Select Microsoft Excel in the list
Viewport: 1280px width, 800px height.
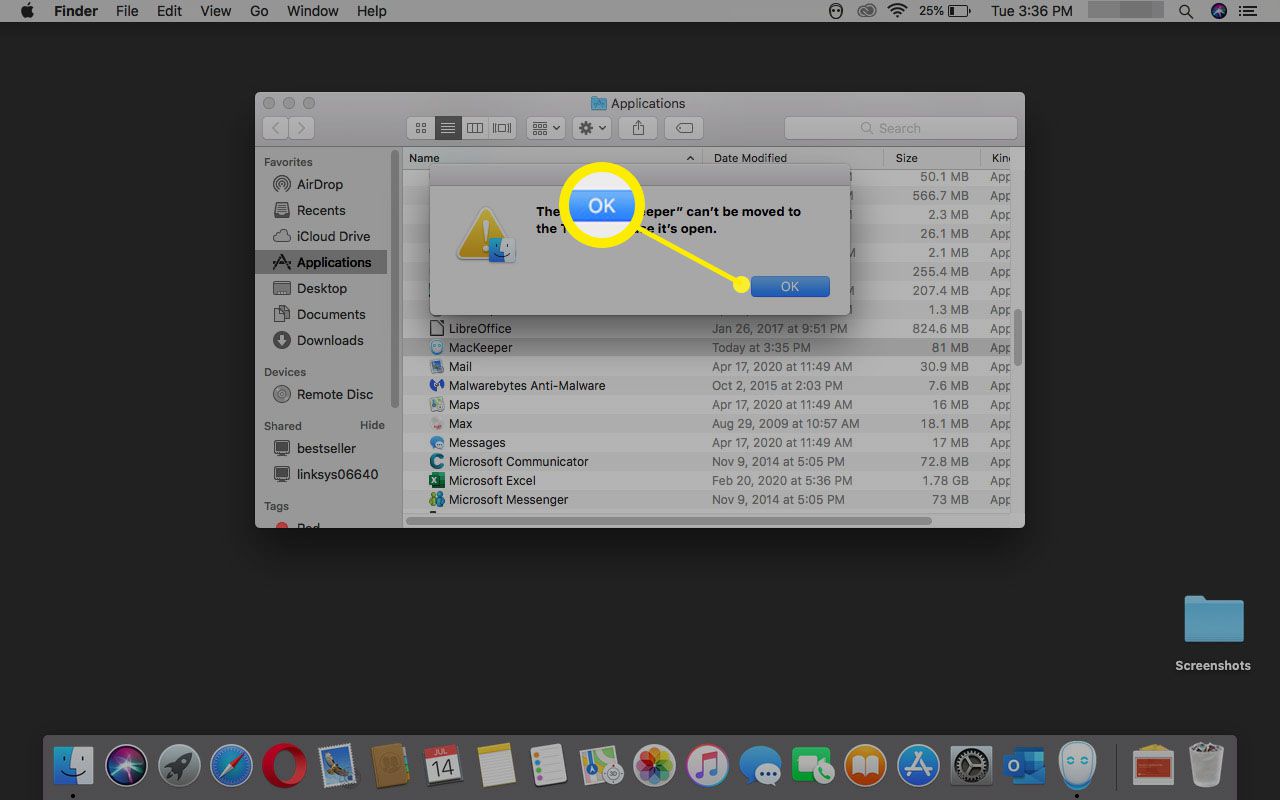[x=706, y=480]
